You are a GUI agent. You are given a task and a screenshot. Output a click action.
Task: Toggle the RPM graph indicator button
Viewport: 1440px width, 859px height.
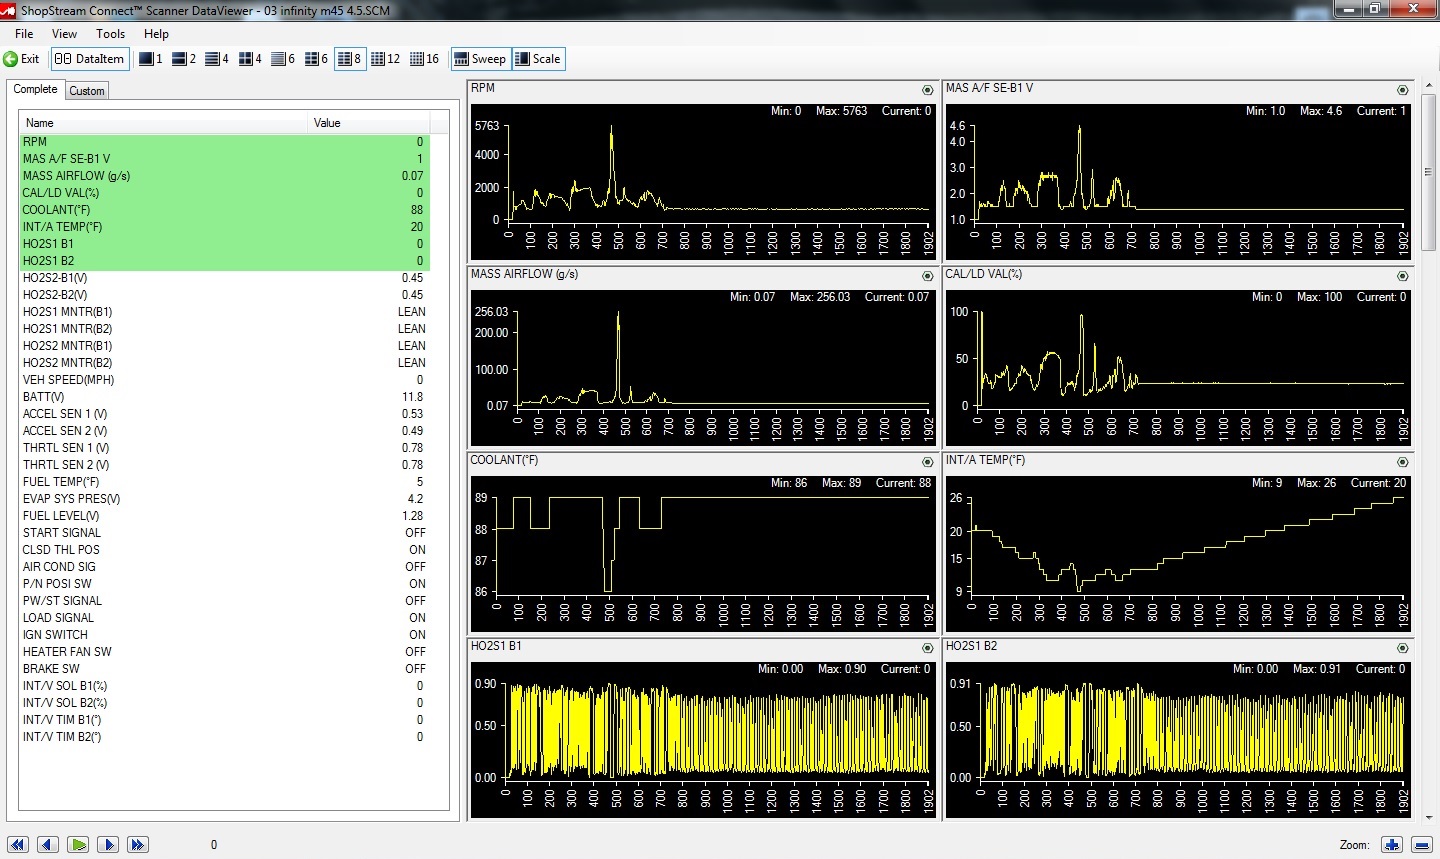click(x=927, y=90)
